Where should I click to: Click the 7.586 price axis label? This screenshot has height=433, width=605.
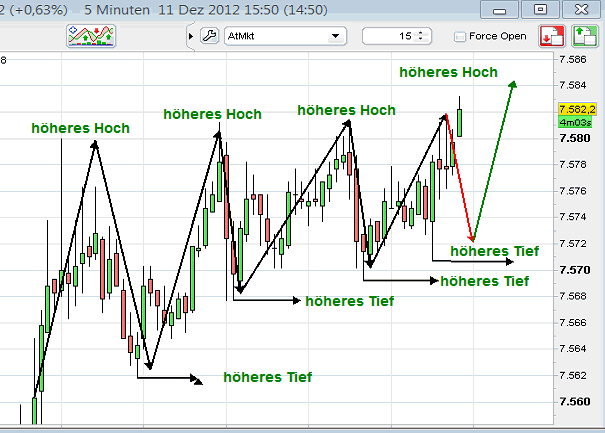tap(573, 59)
